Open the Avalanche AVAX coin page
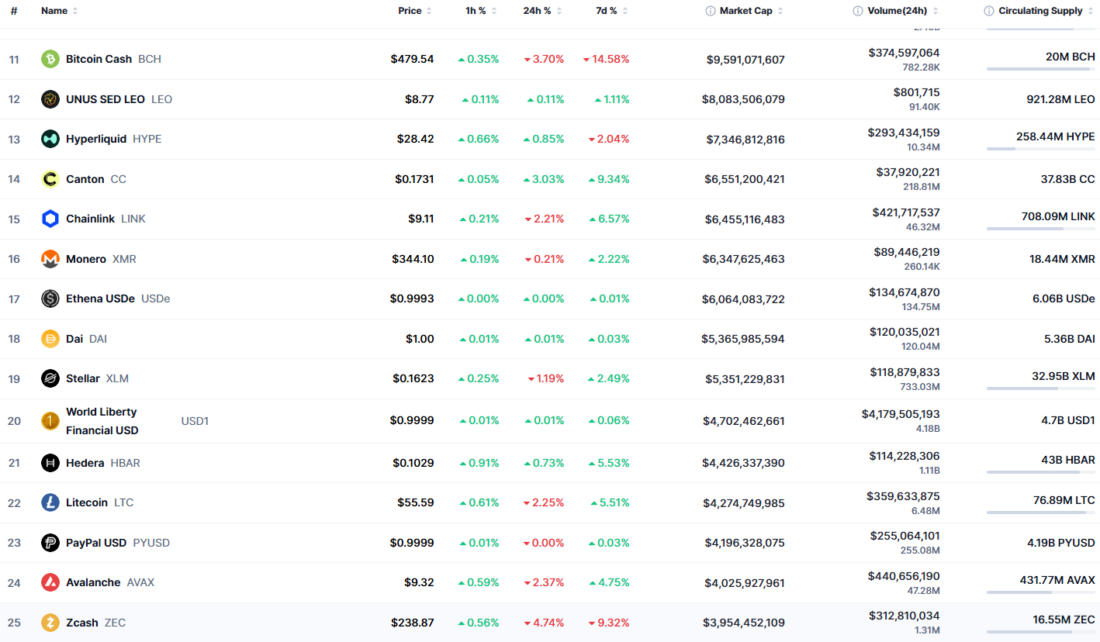The height and width of the screenshot is (642, 1100). coord(109,582)
